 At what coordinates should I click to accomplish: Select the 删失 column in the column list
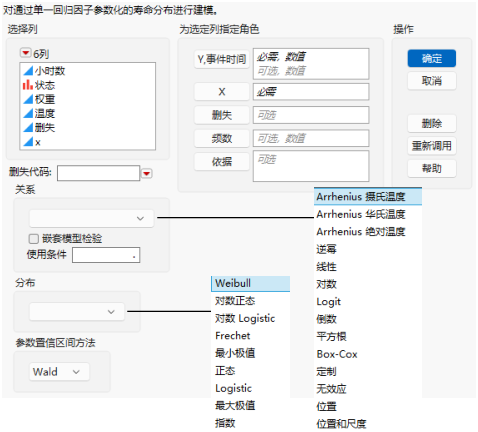[45, 127]
